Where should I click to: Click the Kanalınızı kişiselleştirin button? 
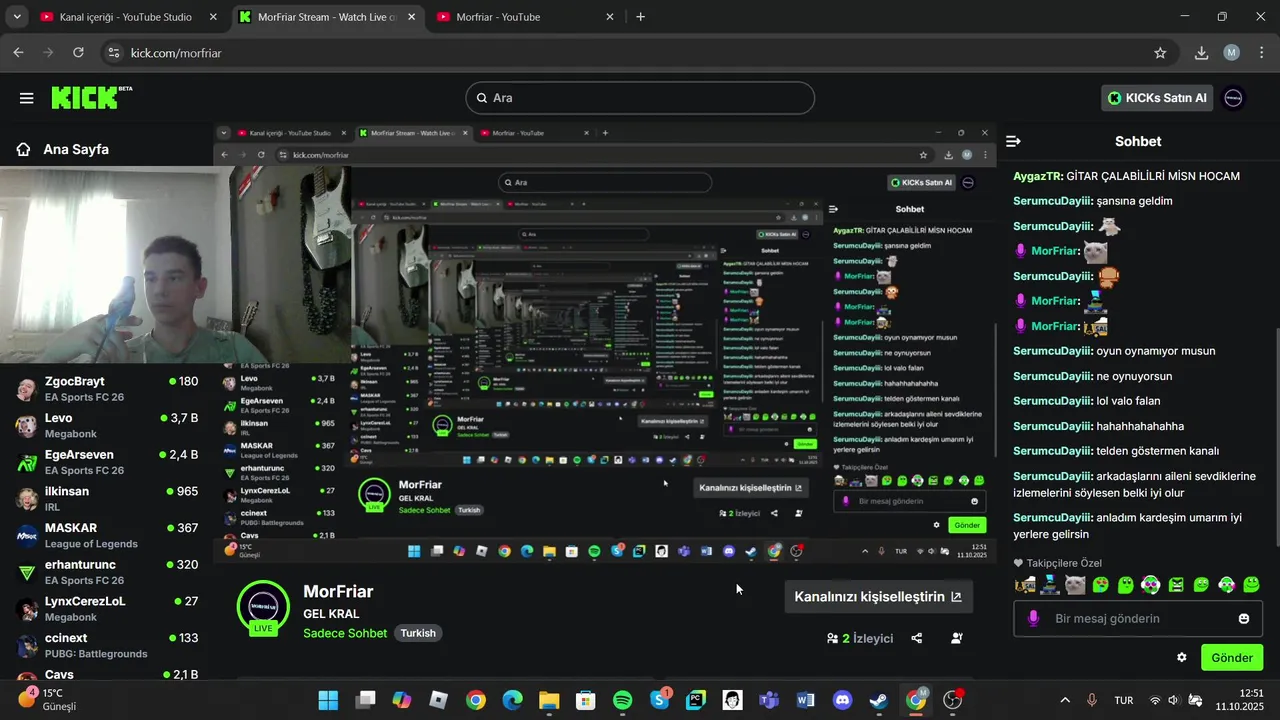pyautogui.click(x=878, y=596)
